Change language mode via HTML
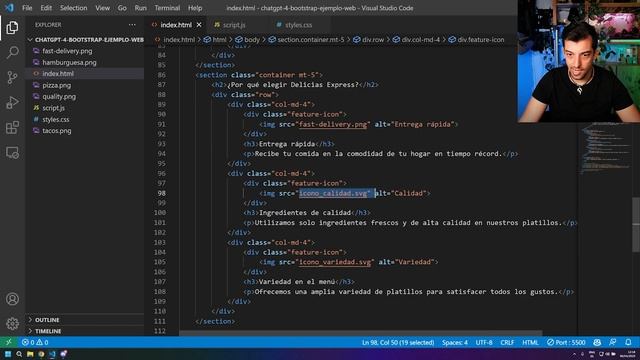 pos(530,342)
